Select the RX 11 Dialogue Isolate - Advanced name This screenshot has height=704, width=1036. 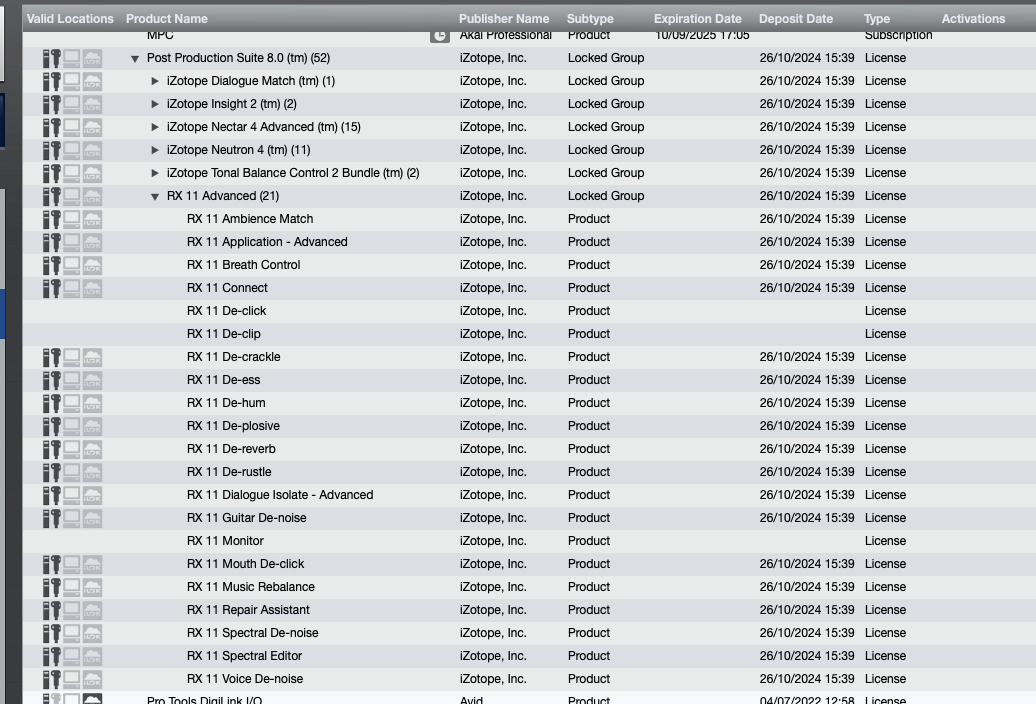pyautogui.click(x=280, y=495)
